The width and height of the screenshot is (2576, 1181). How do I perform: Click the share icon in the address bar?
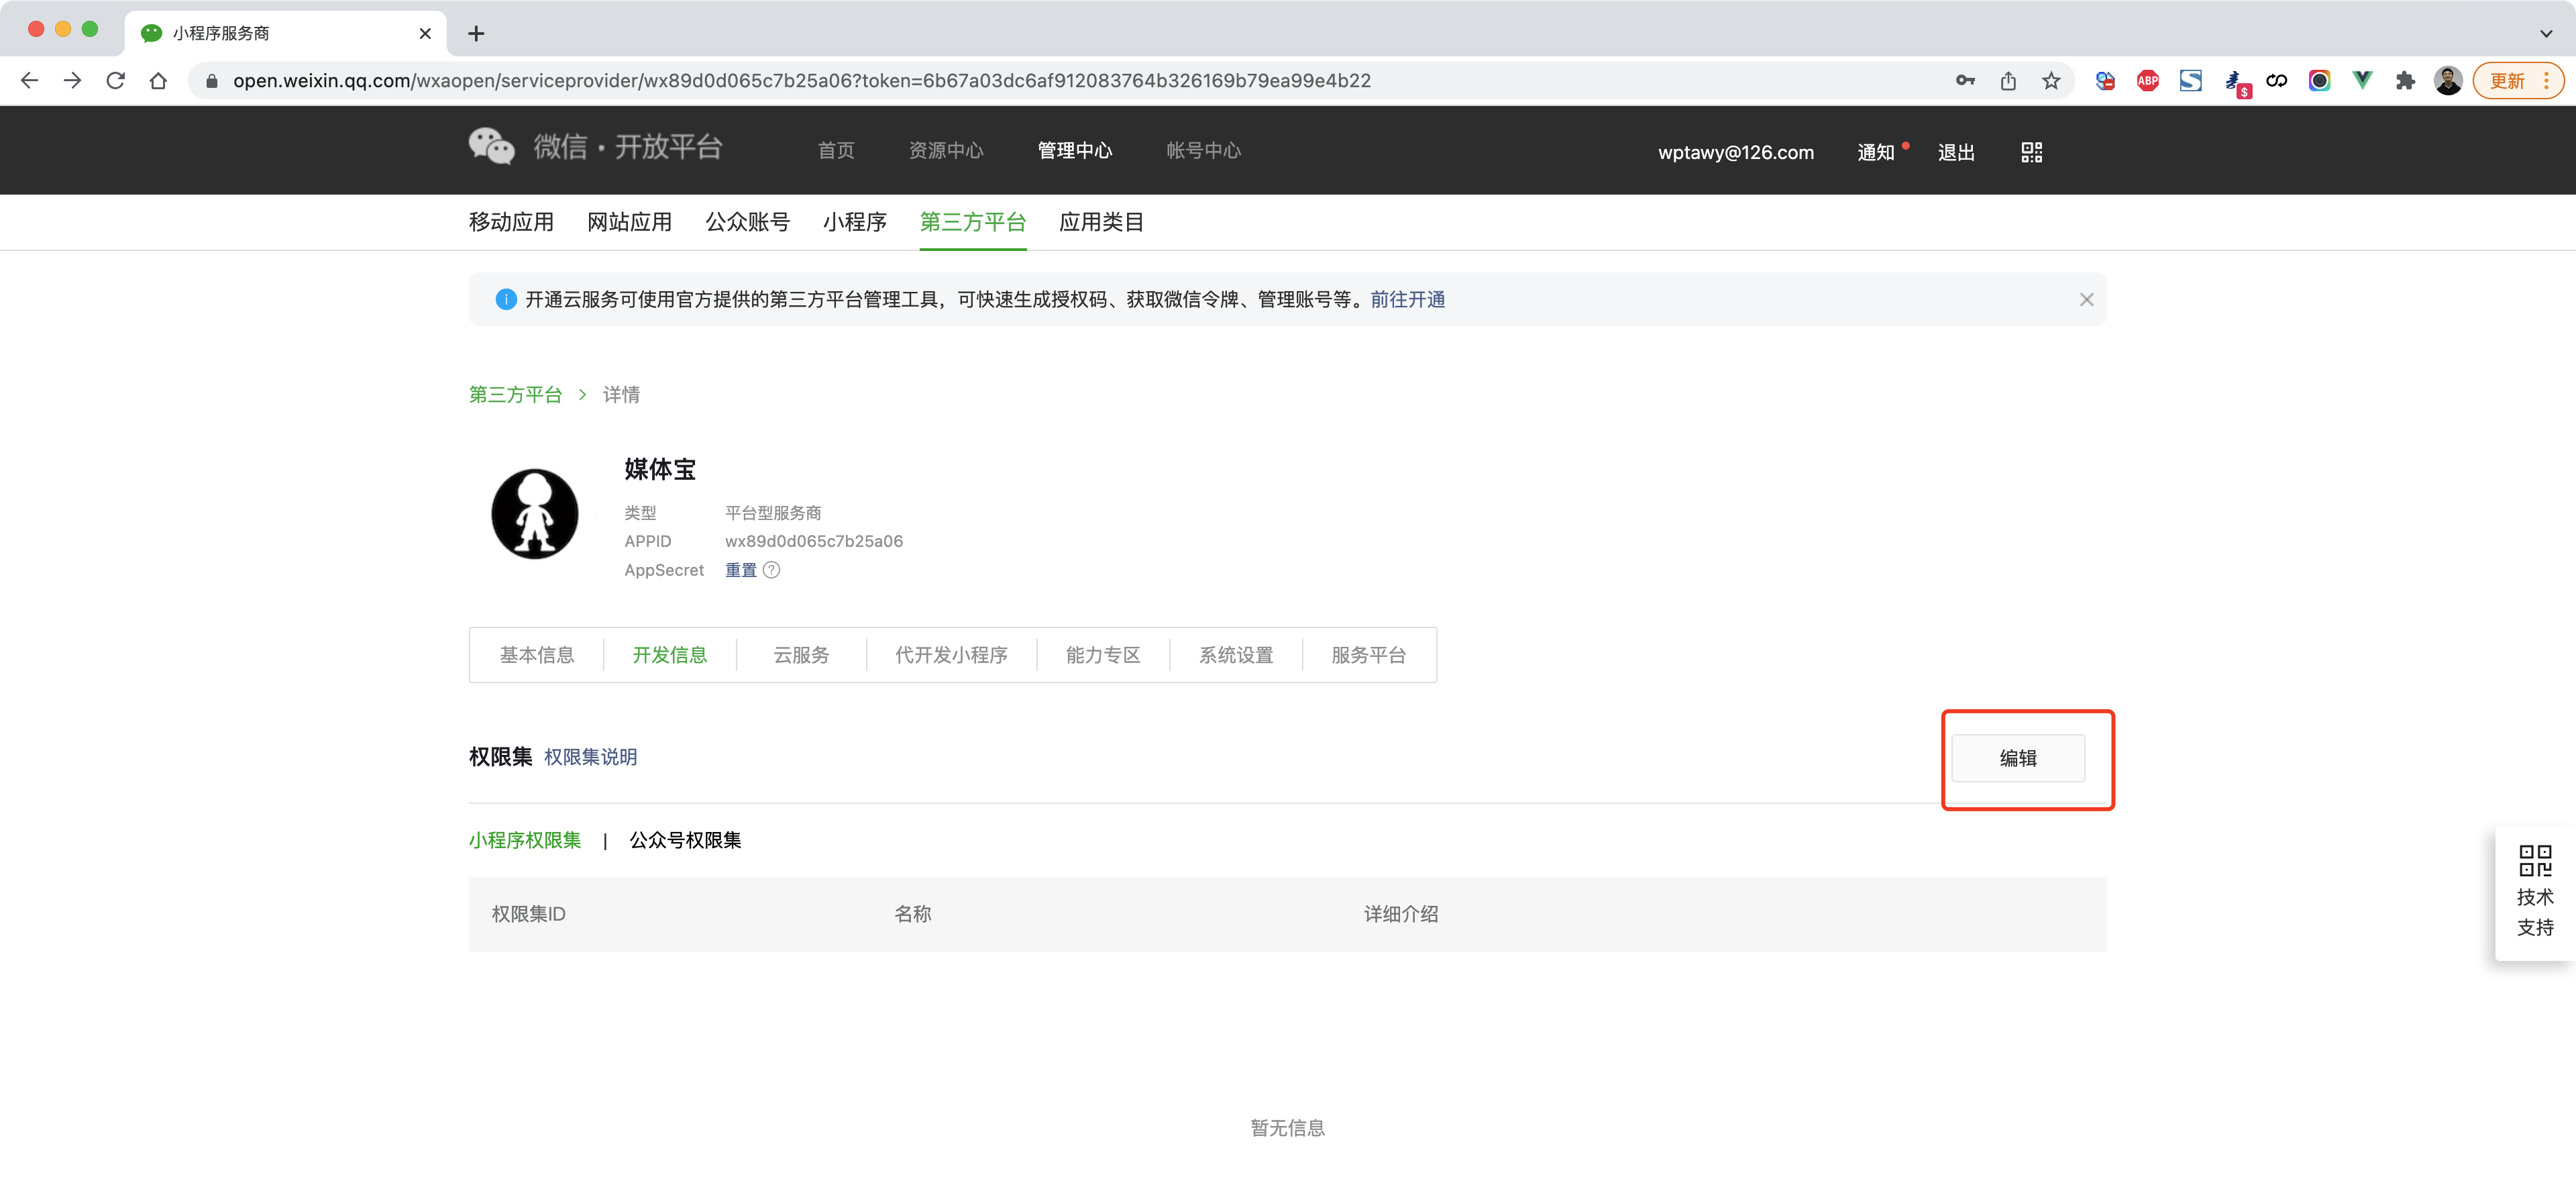2008,81
